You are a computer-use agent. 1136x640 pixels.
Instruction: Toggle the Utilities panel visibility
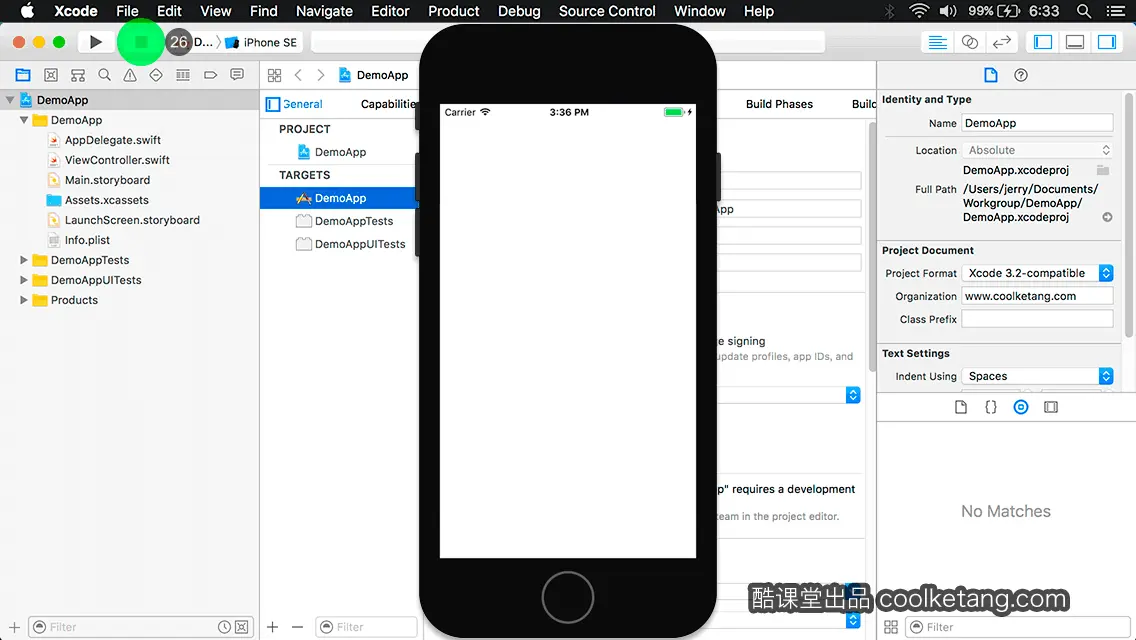point(1107,42)
